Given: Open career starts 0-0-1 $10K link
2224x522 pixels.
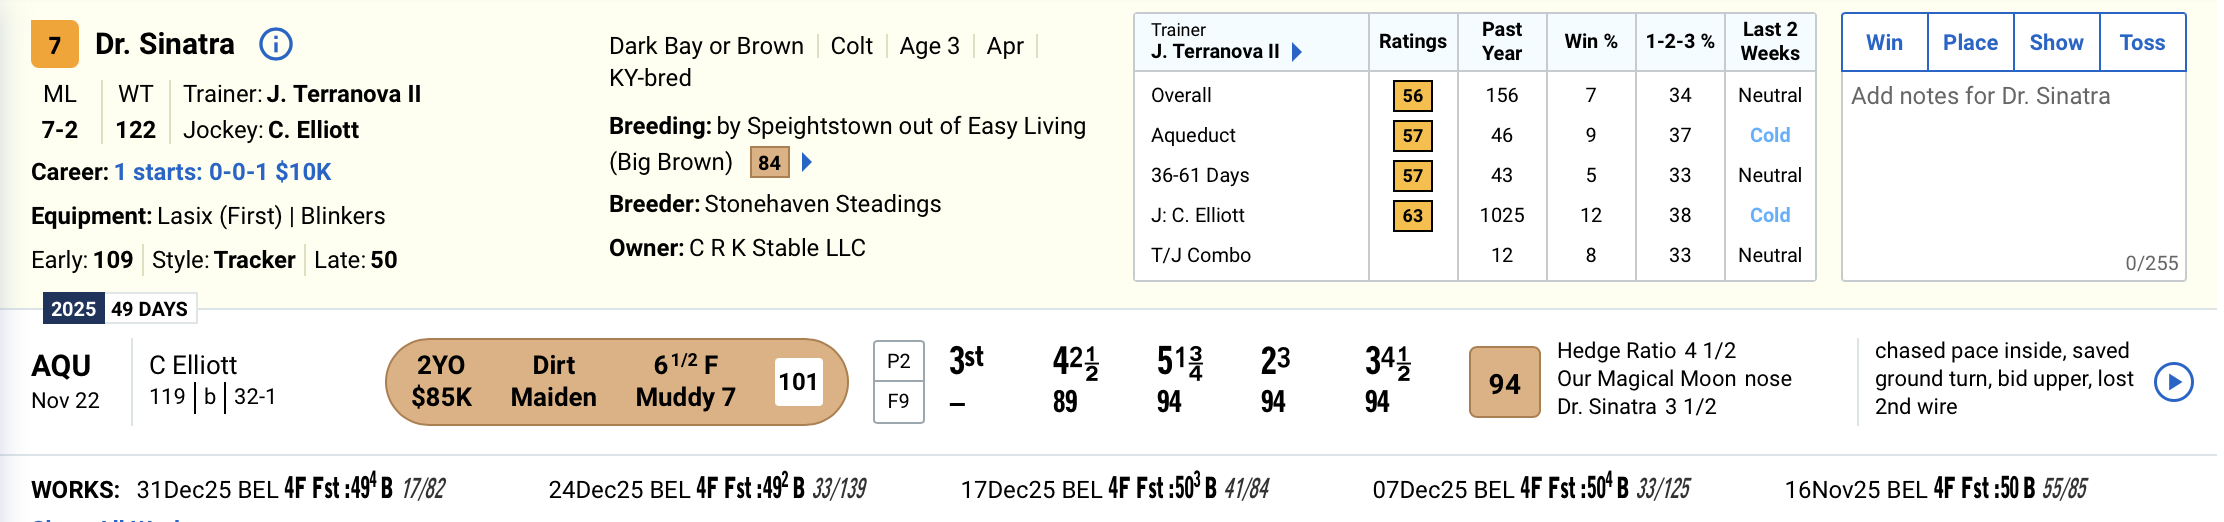Looking at the screenshot, I should tap(222, 172).
